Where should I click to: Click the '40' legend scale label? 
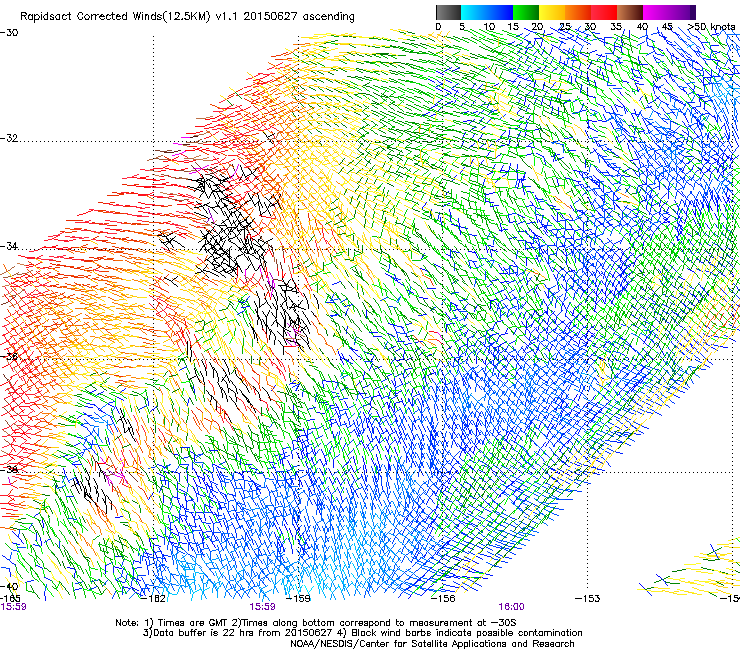[642, 27]
